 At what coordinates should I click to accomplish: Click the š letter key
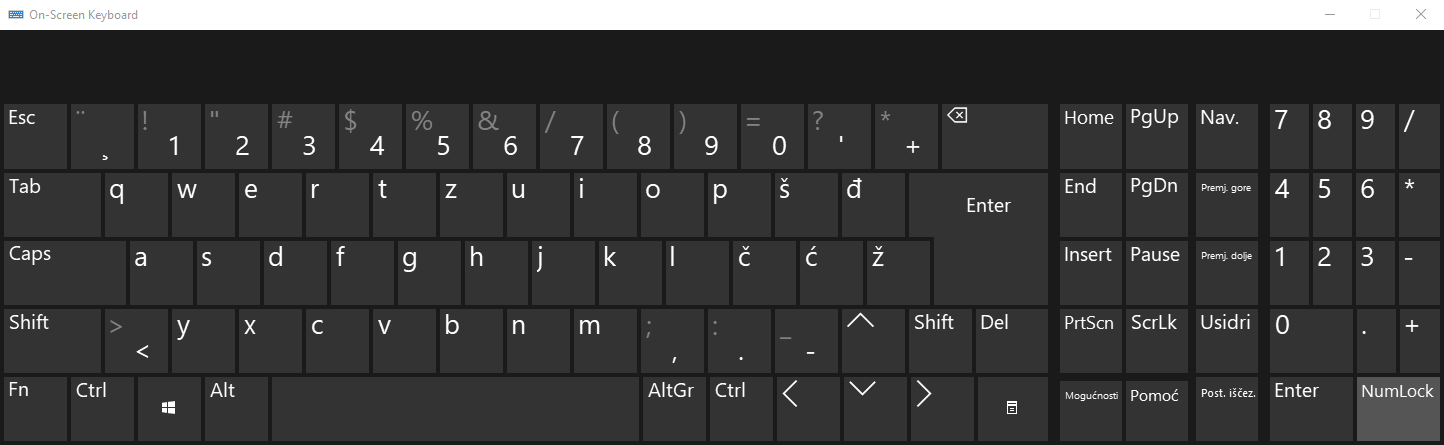click(x=805, y=204)
